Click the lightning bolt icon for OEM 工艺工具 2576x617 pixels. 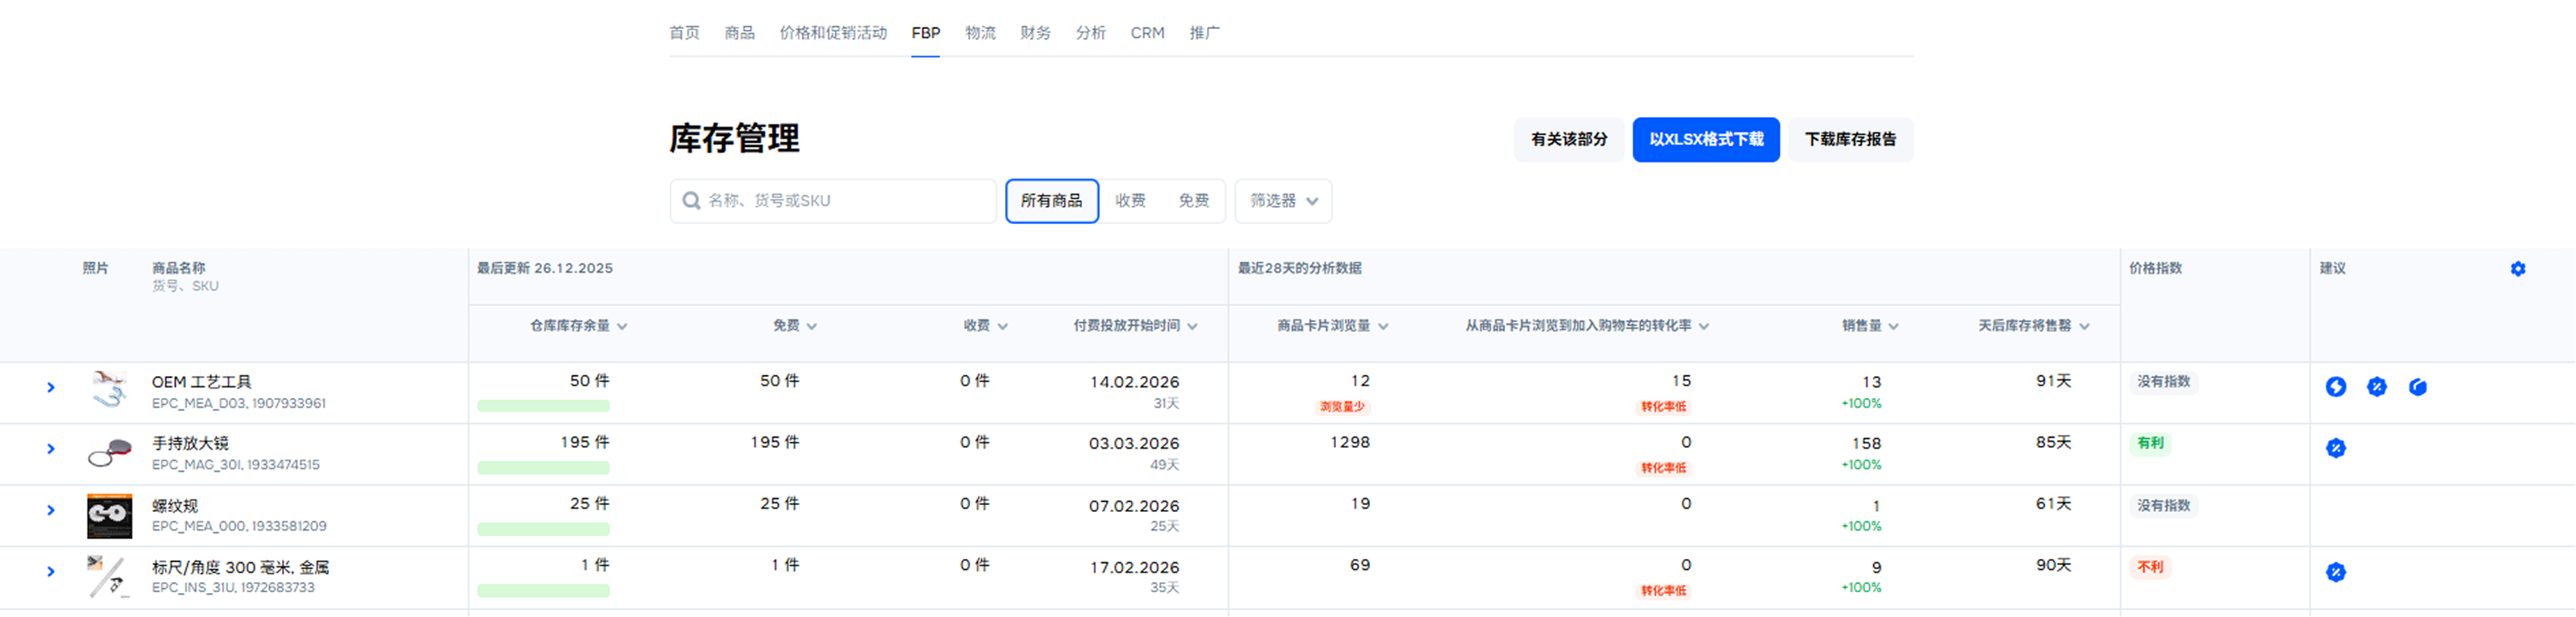tap(2335, 387)
